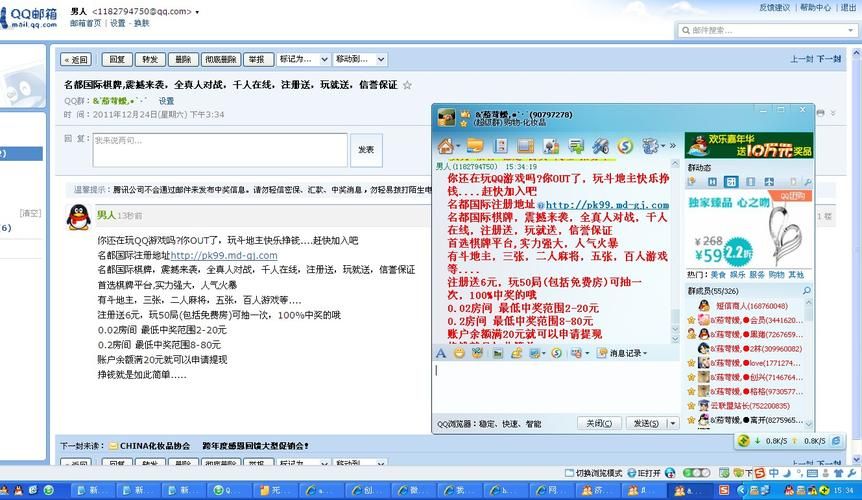The width and height of the screenshot is (862, 500).
Task: Click the add-member green plus icon in chat toolbar
Action: tap(576, 146)
